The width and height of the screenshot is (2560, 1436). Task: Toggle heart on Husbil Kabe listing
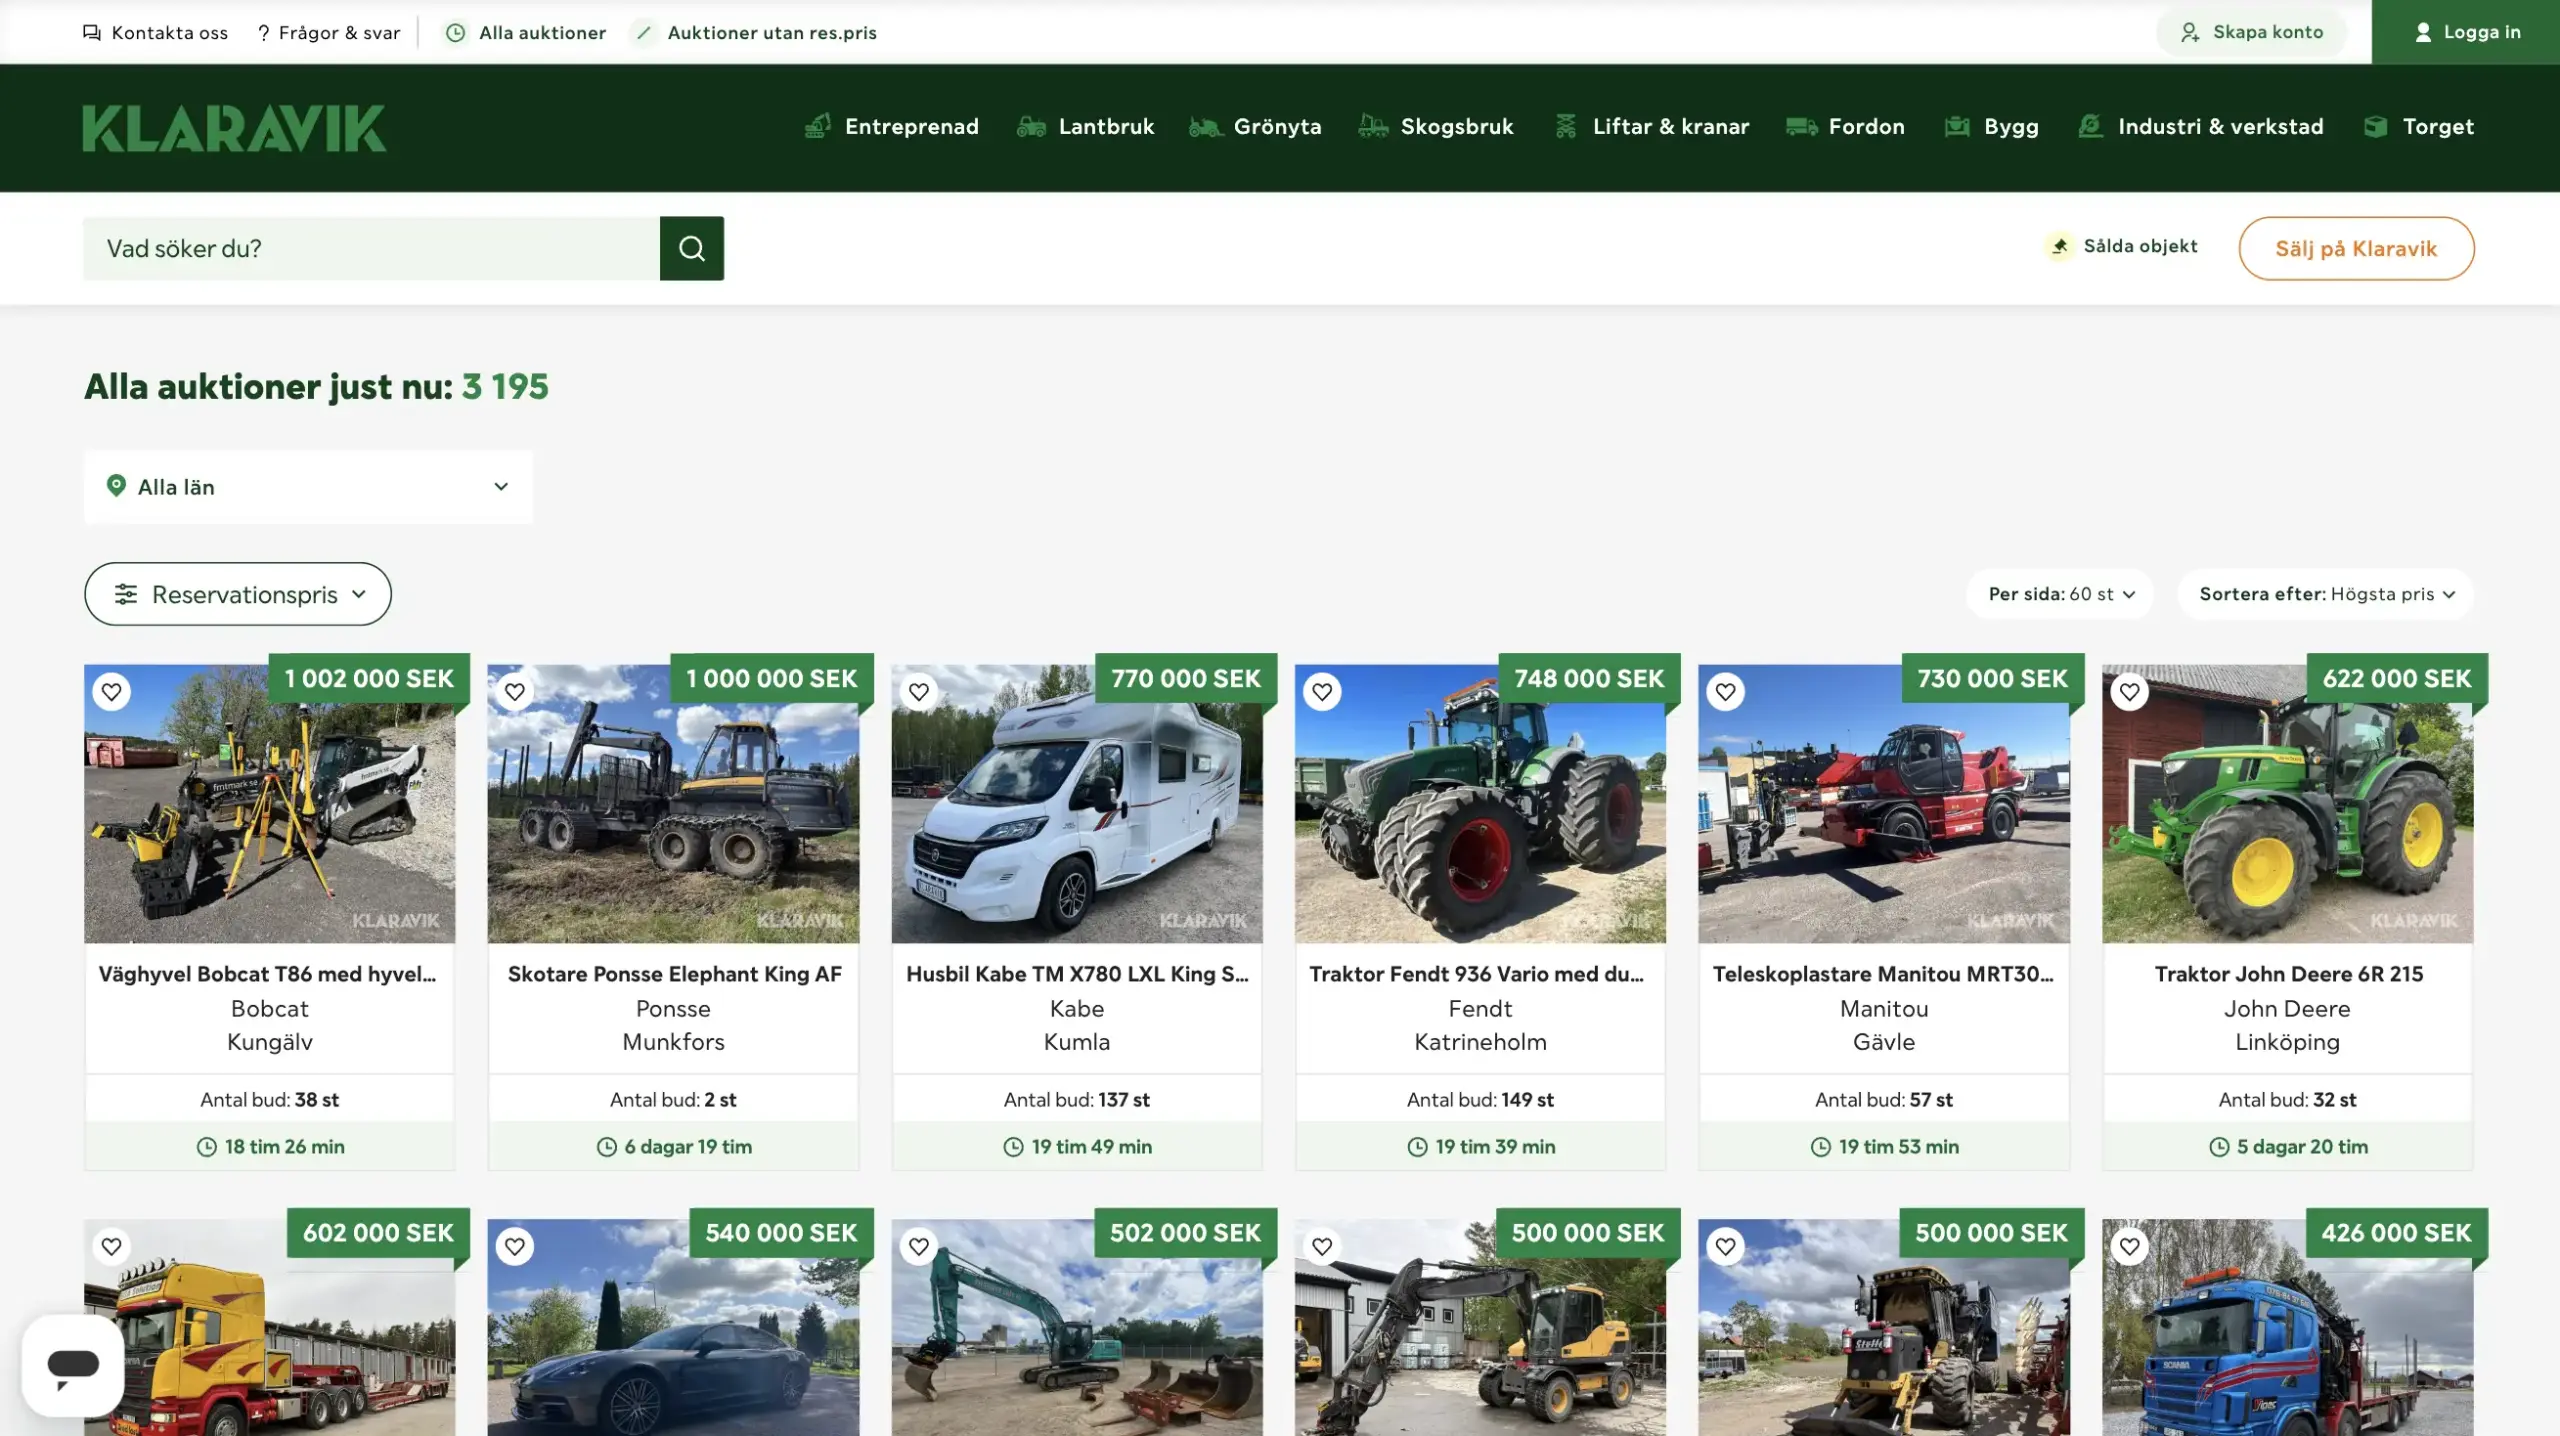point(918,692)
